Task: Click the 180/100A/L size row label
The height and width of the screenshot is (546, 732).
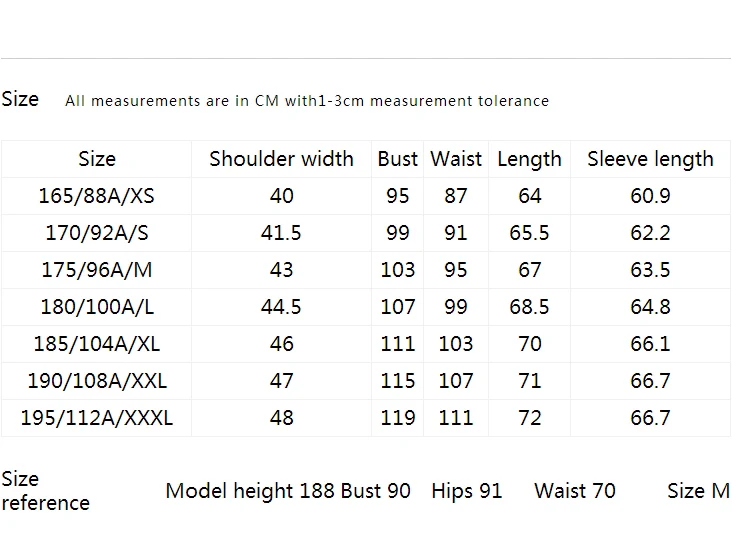Action: tap(96, 307)
